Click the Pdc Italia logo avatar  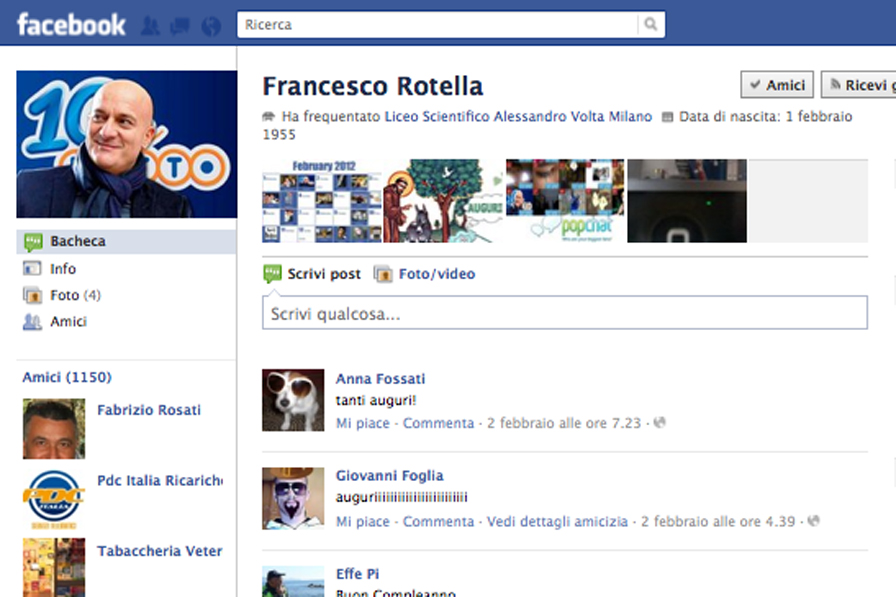tap(54, 499)
